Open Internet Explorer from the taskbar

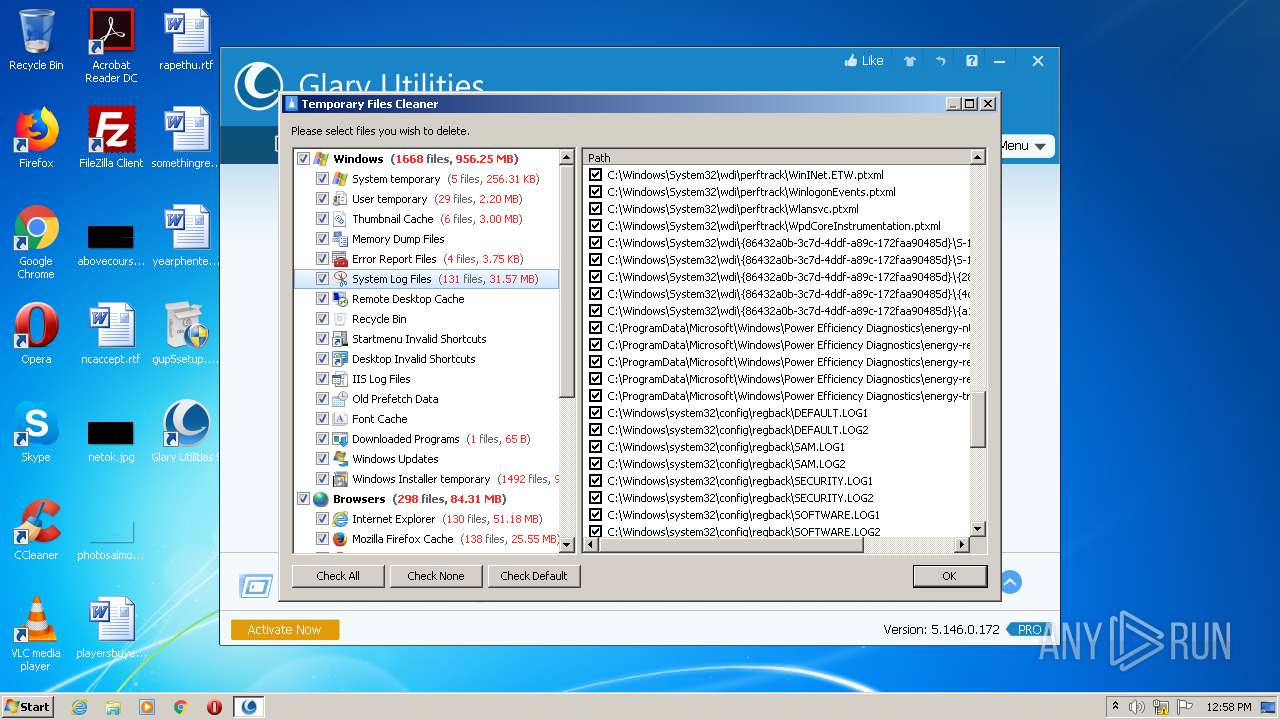pyautogui.click(x=79, y=707)
